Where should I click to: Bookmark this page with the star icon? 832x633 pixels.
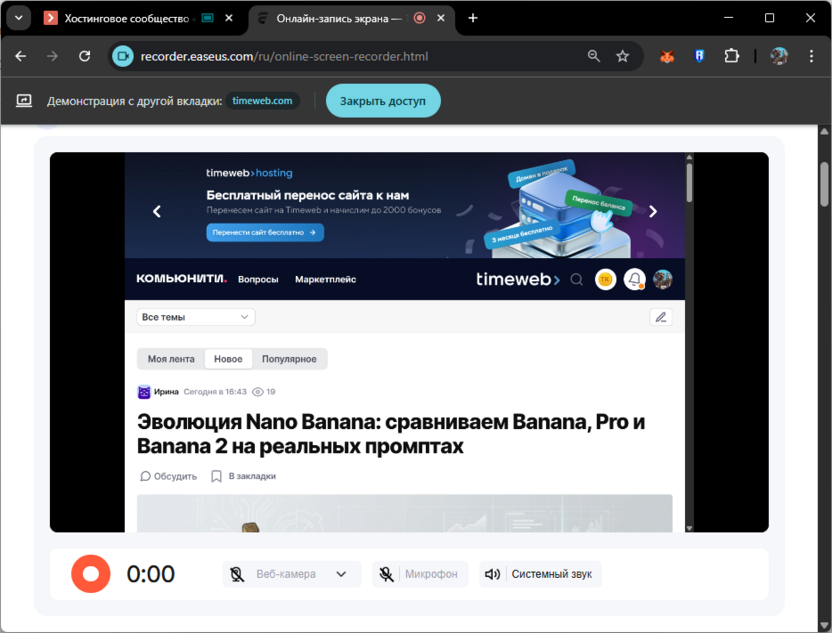pyautogui.click(x=622, y=56)
